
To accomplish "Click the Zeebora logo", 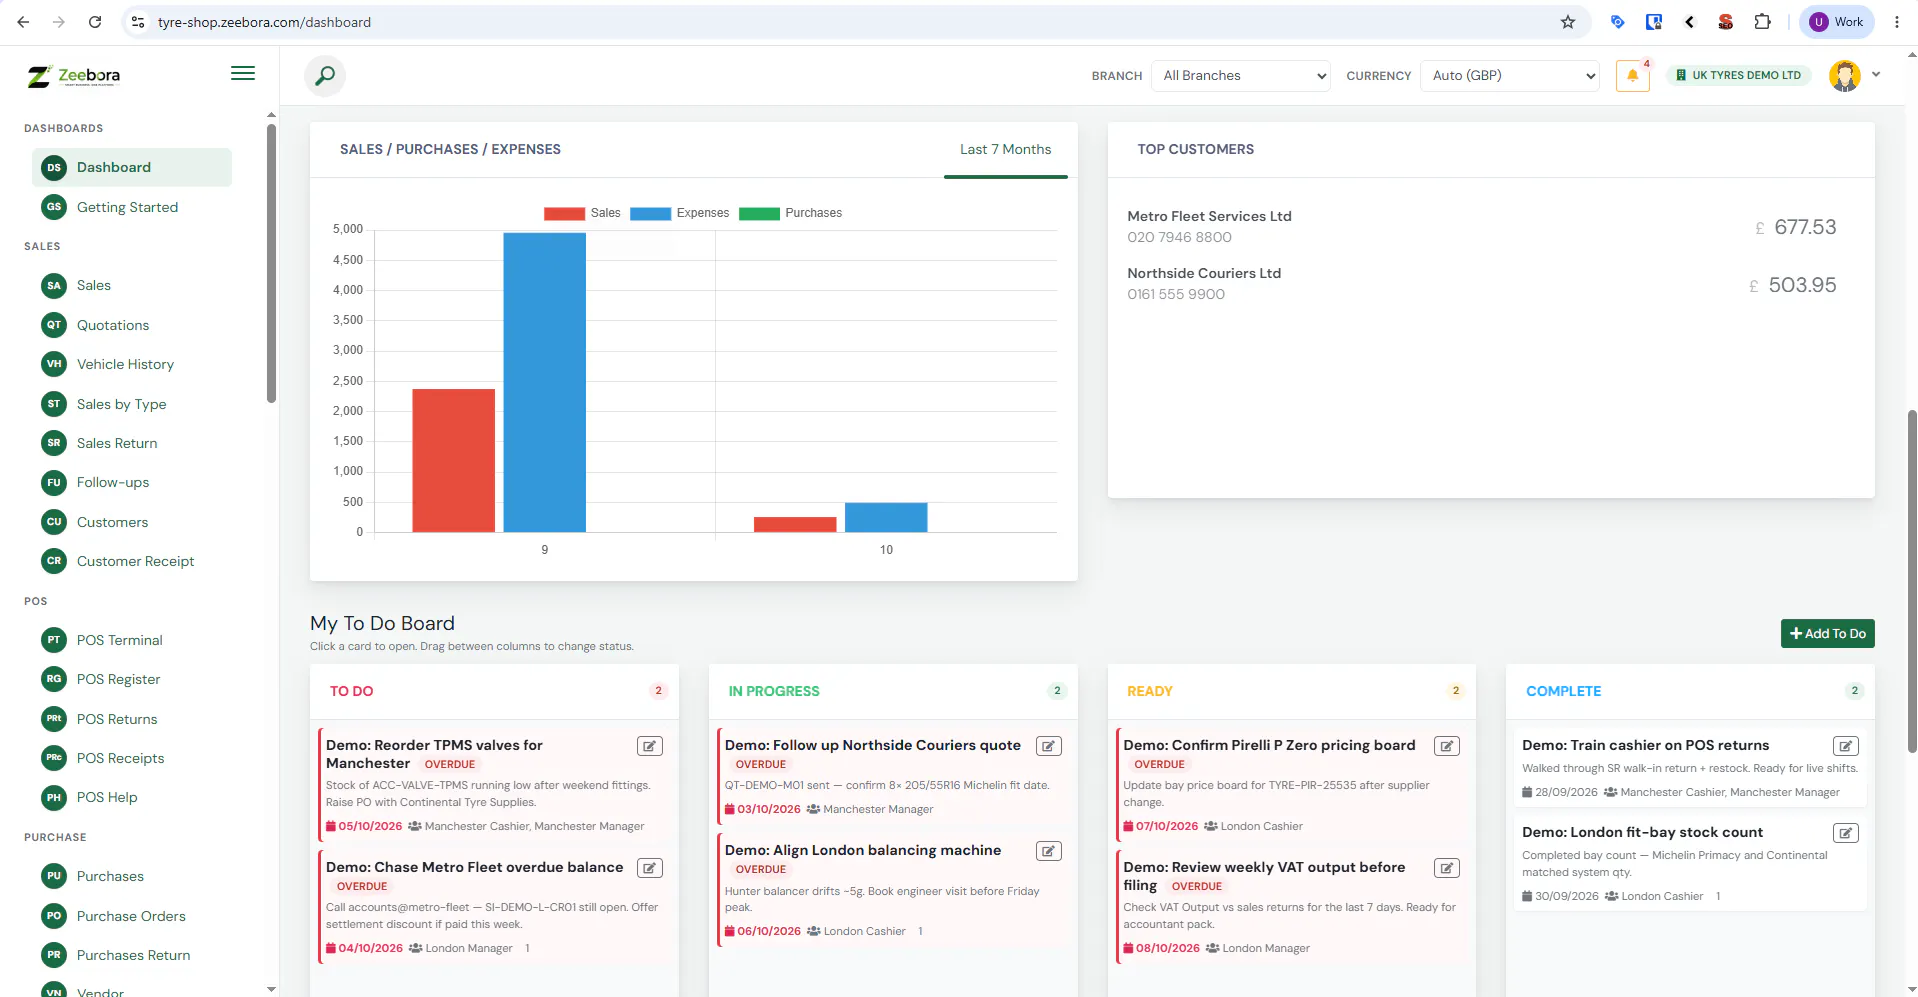I will click(x=74, y=76).
